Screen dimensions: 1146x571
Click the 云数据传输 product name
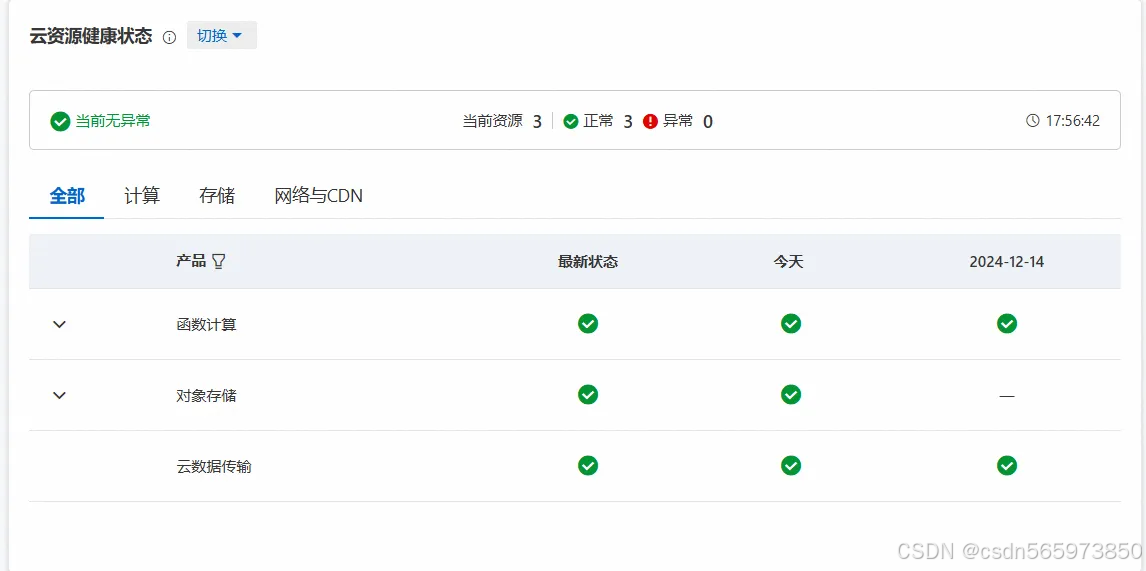pos(214,466)
